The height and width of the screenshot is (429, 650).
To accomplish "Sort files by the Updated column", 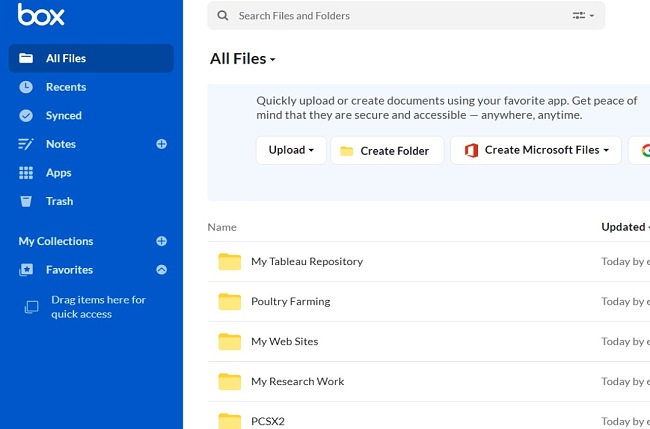I will 625,227.
